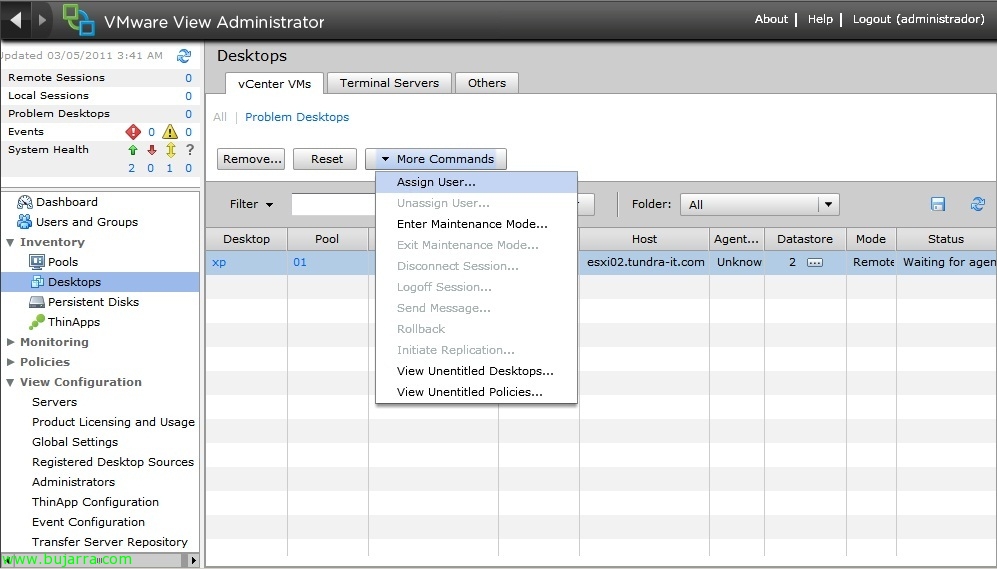Collapse the Inventory tree section
The height and width of the screenshot is (569, 997).
click(10, 242)
